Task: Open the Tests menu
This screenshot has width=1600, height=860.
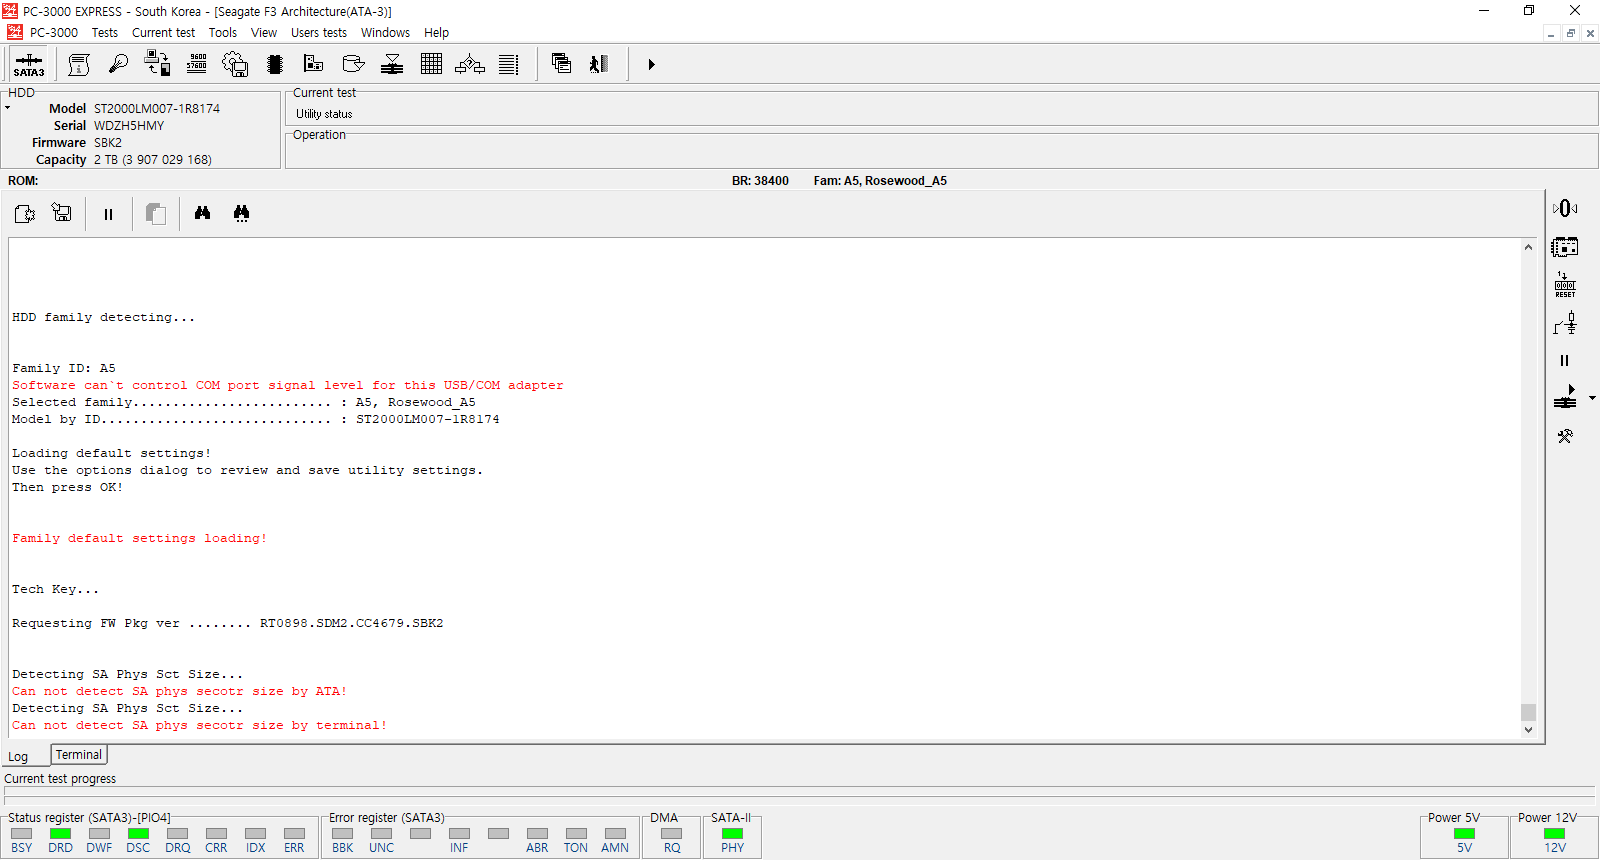Action: pyautogui.click(x=105, y=33)
